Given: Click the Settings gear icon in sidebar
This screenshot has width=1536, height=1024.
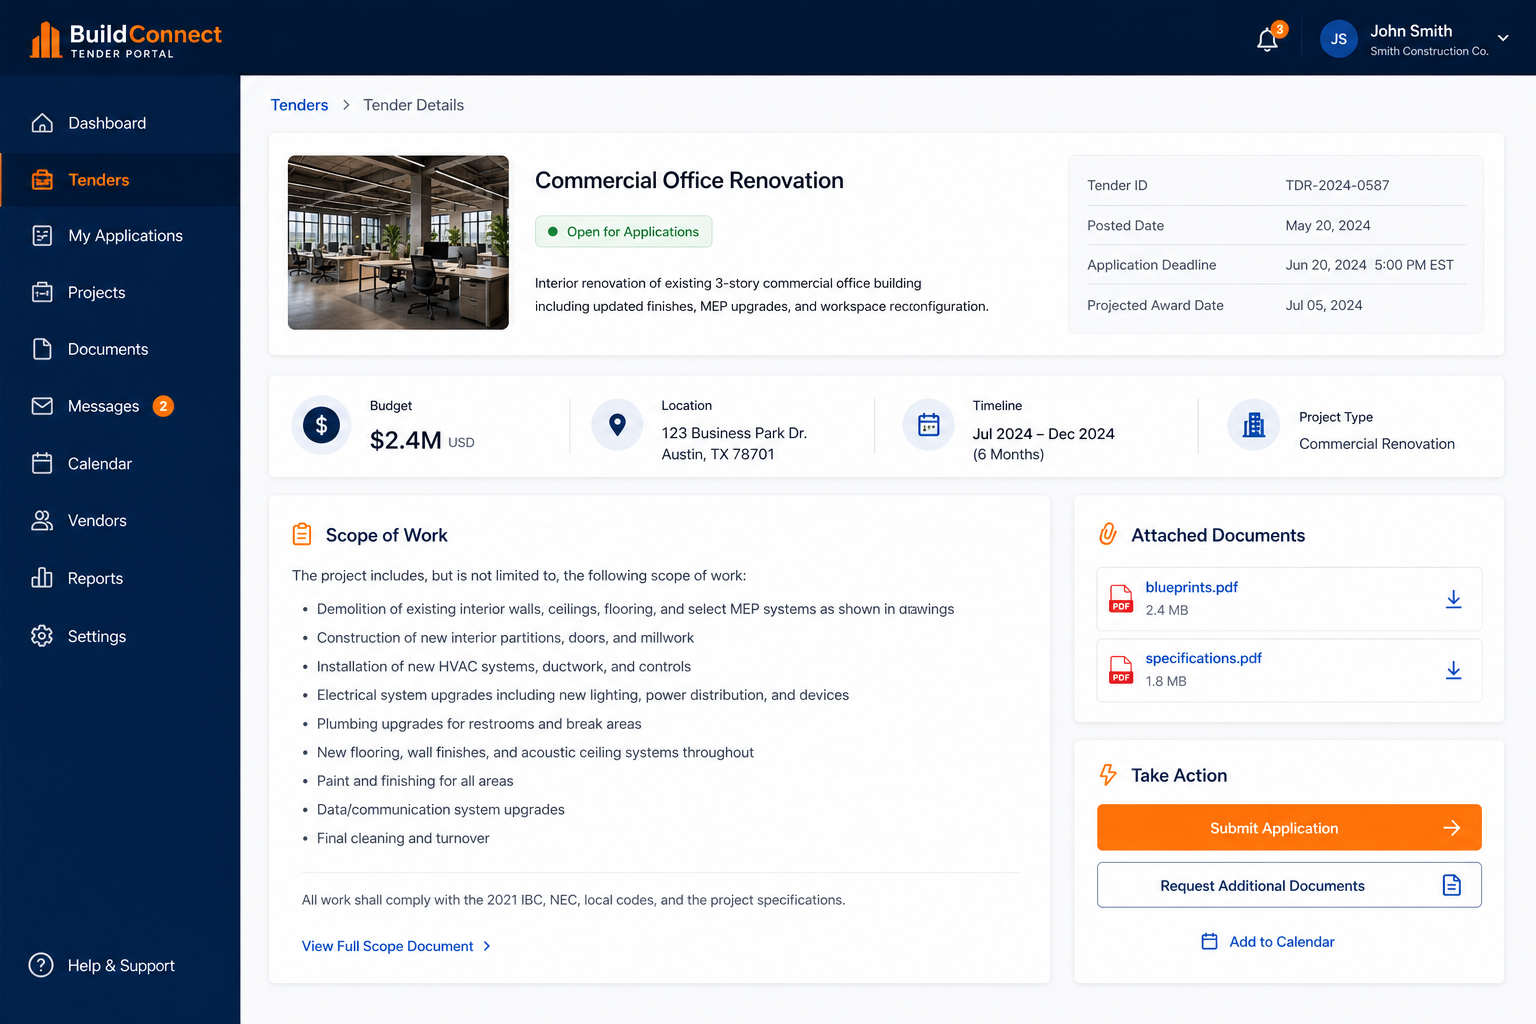Looking at the screenshot, I should 42,636.
